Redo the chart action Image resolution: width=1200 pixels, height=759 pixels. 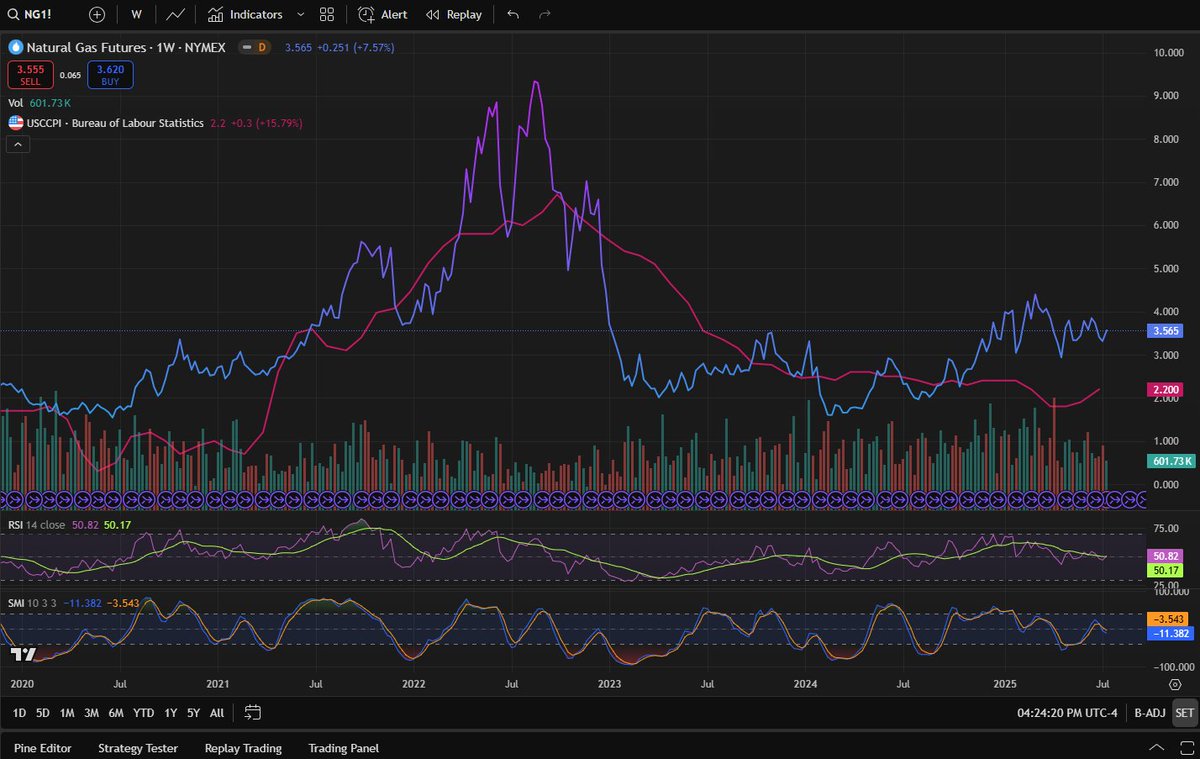[x=545, y=14]
